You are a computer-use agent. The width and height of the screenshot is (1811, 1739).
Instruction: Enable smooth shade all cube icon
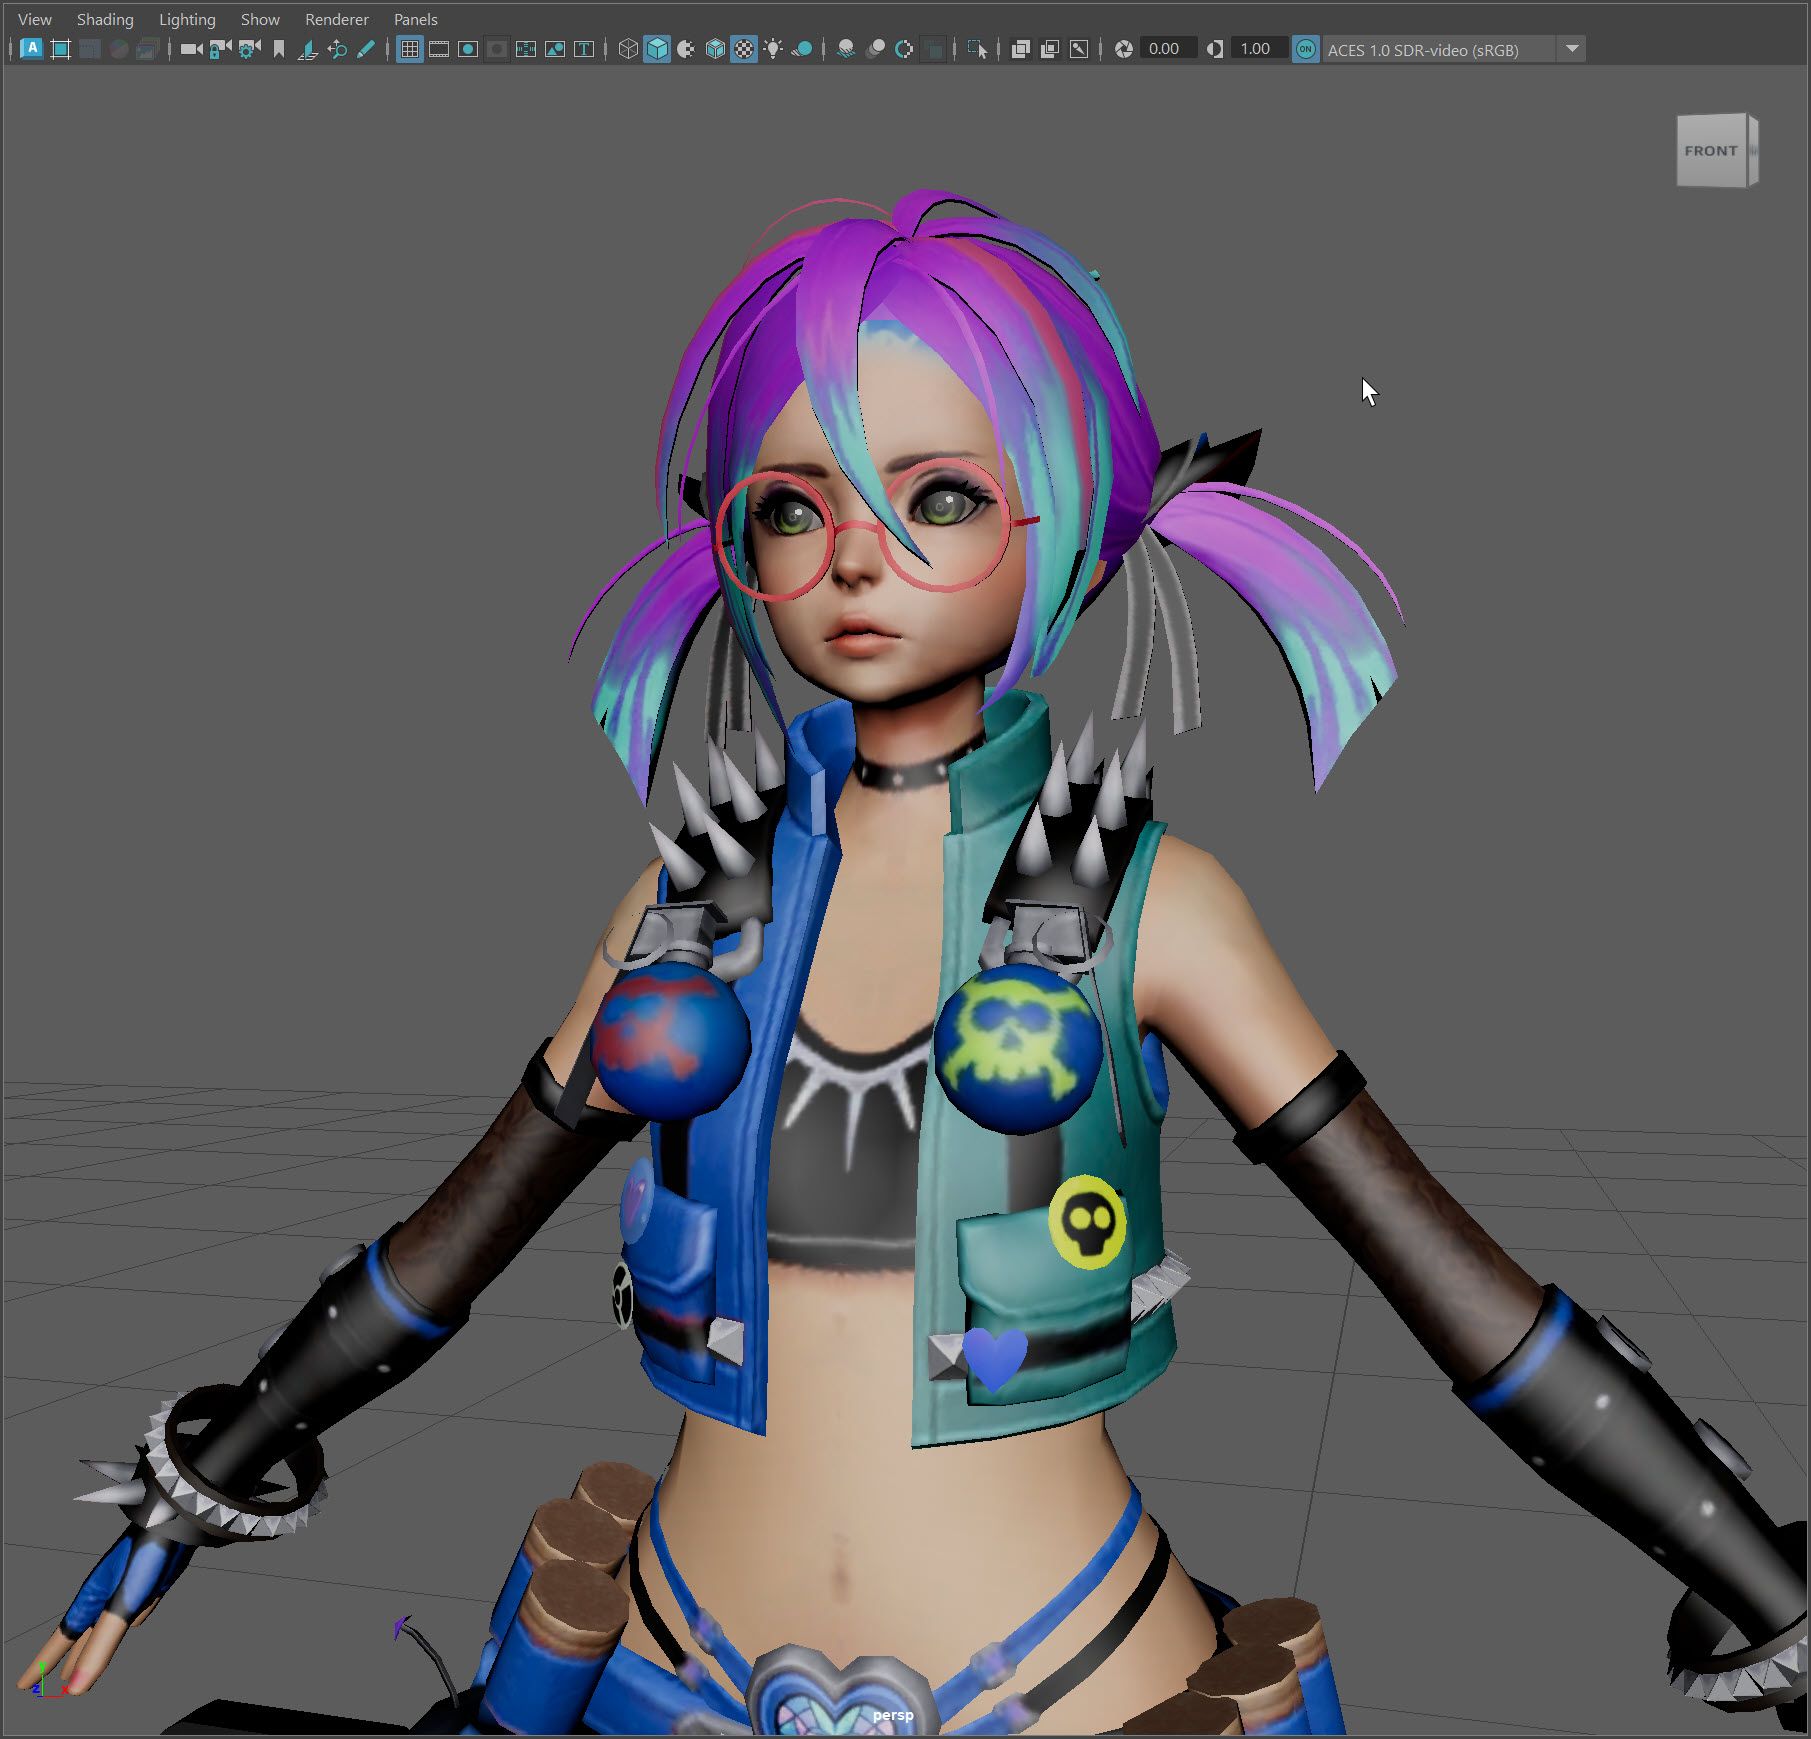pyautogui.click(x=657, y=49)
